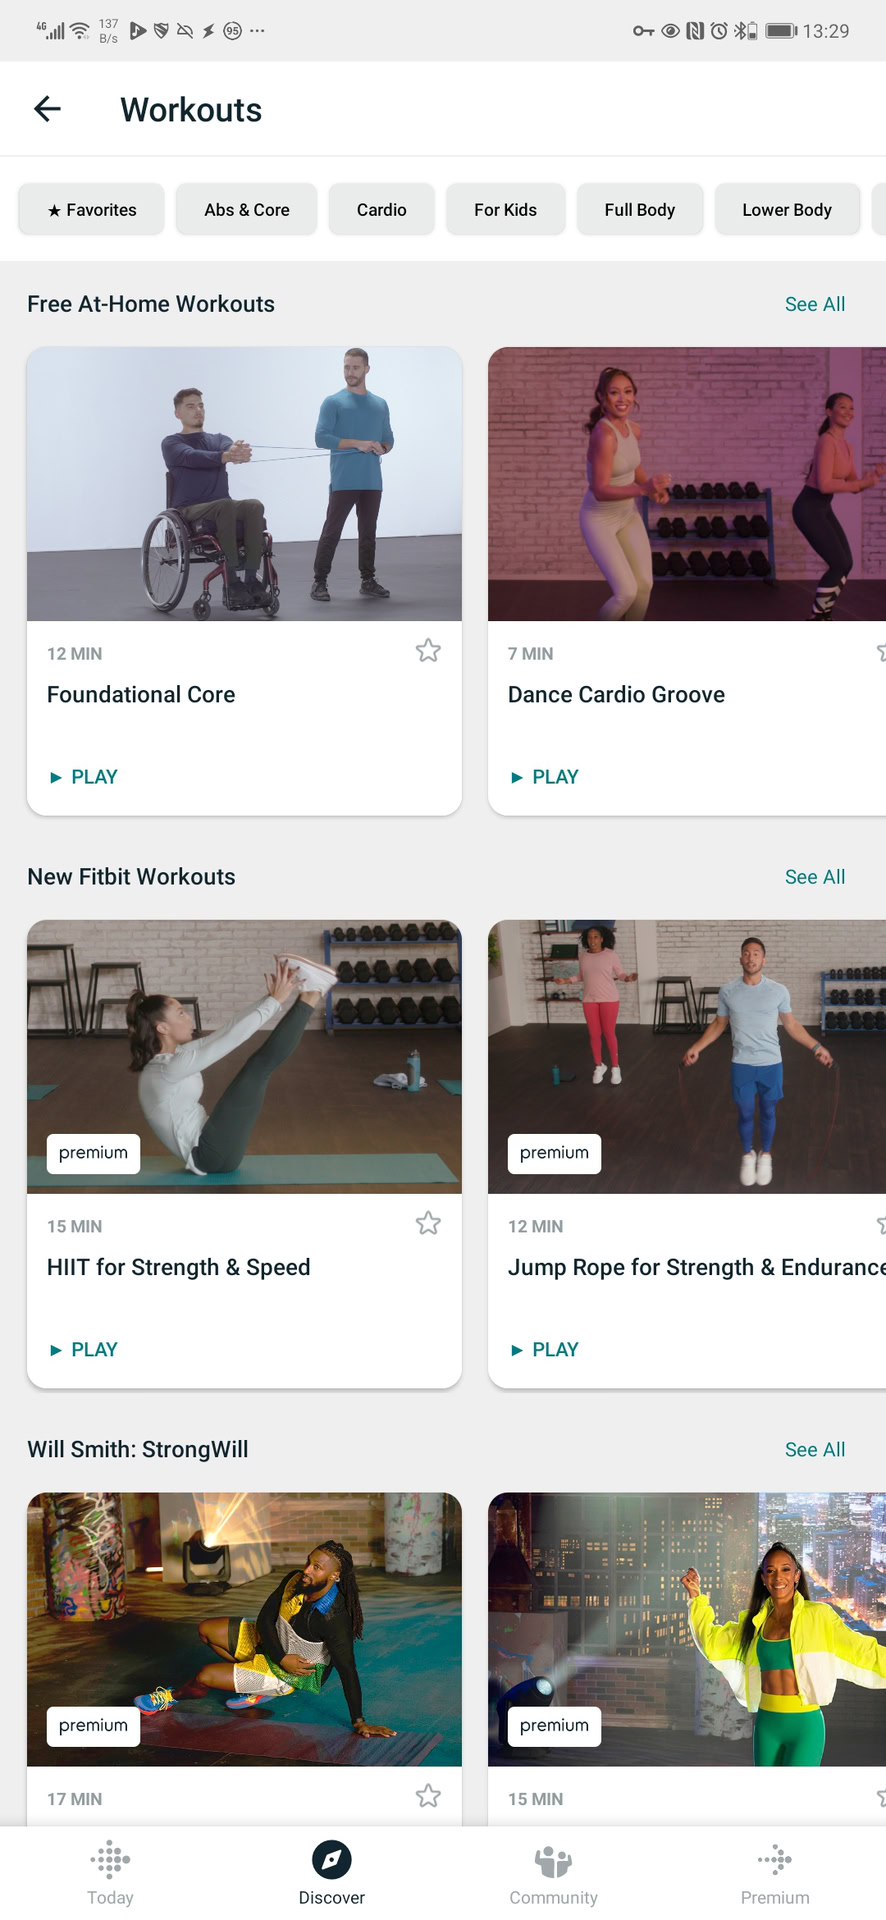
Task: See all New Fitbit Workouts
Action: 815,877
